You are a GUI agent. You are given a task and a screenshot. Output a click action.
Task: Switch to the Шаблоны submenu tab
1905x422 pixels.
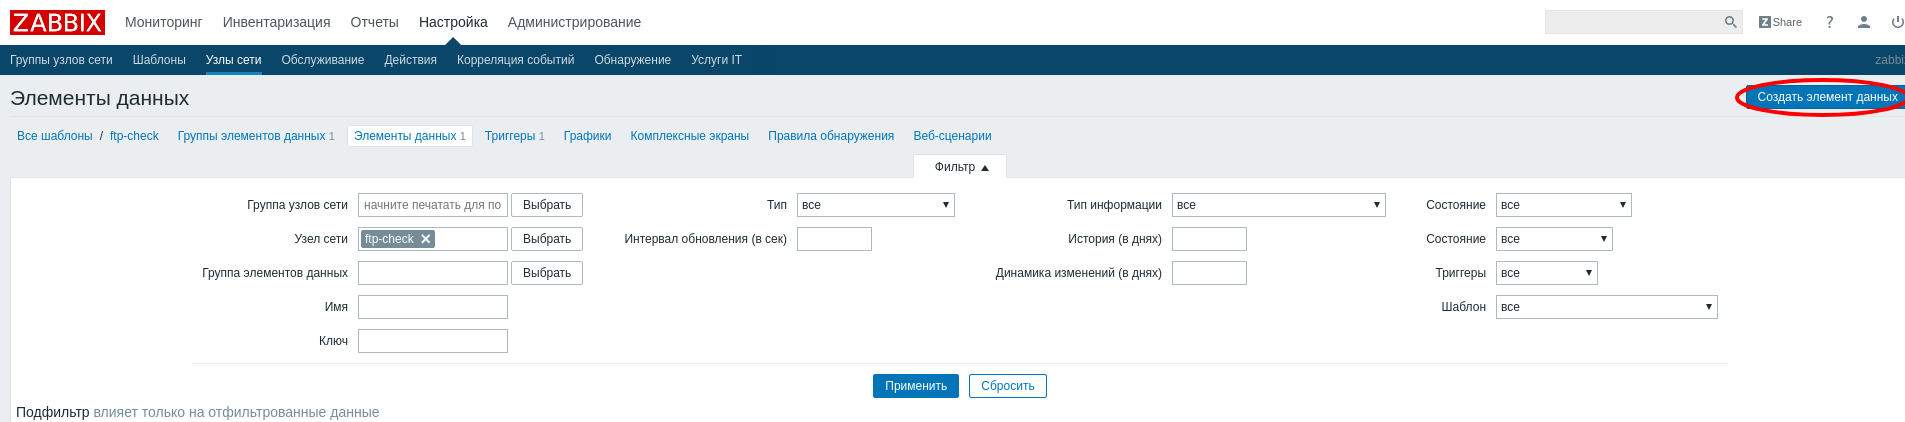pyautogui.click(x=159, y=60)
